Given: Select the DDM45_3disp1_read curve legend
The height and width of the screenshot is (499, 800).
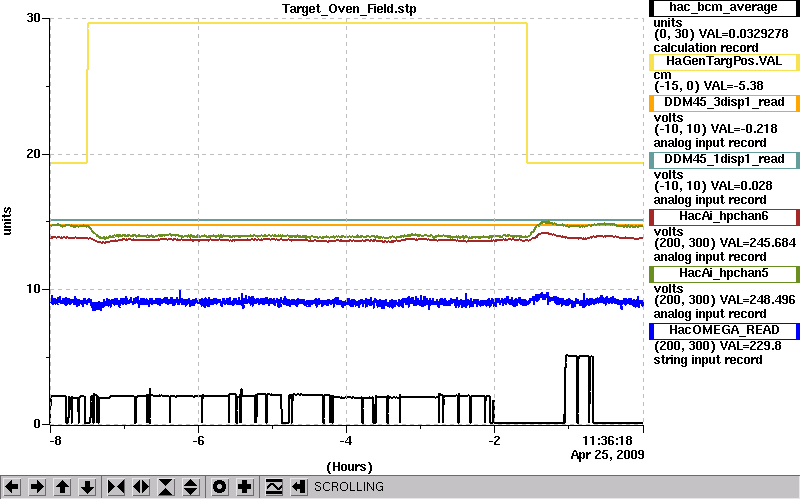Looking at the screenshot, I should (723, 103).
